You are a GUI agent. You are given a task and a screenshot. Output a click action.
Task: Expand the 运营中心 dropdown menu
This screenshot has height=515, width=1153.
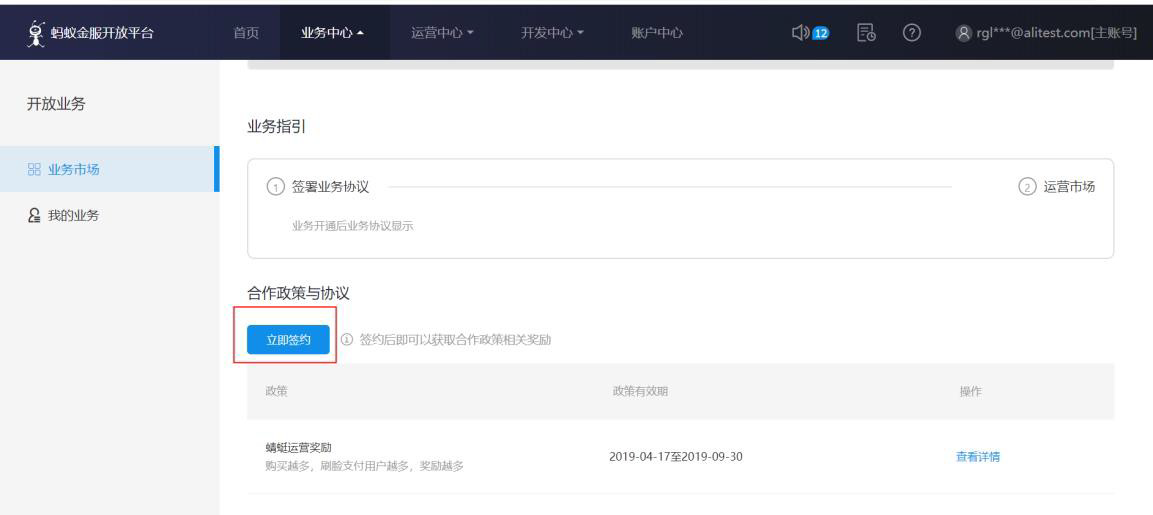point(442,33)
